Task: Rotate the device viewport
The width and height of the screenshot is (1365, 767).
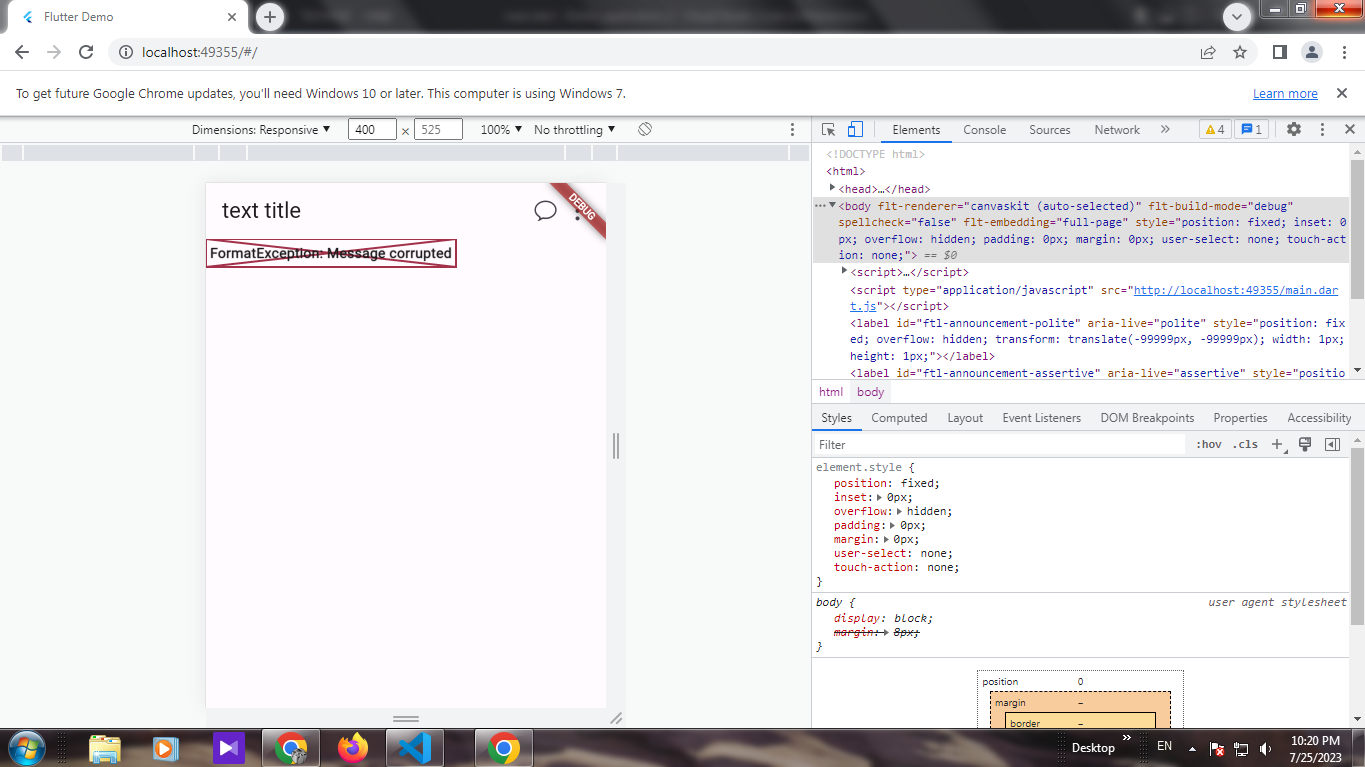Action: pos(645,130)
